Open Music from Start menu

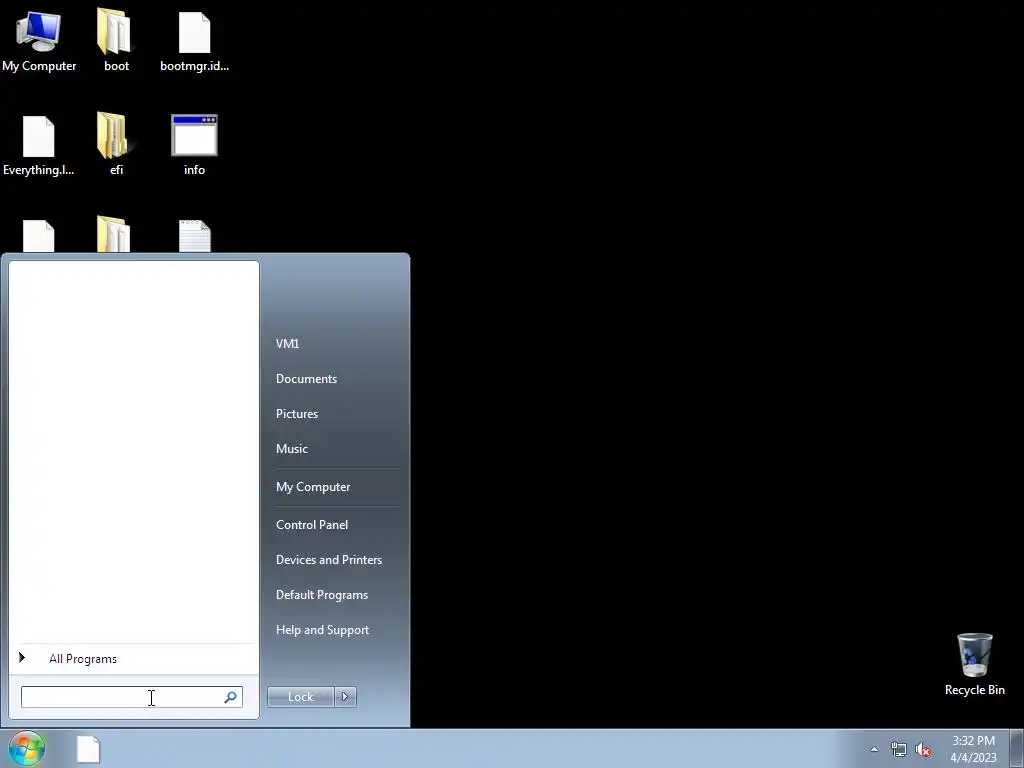click(291, 449)
